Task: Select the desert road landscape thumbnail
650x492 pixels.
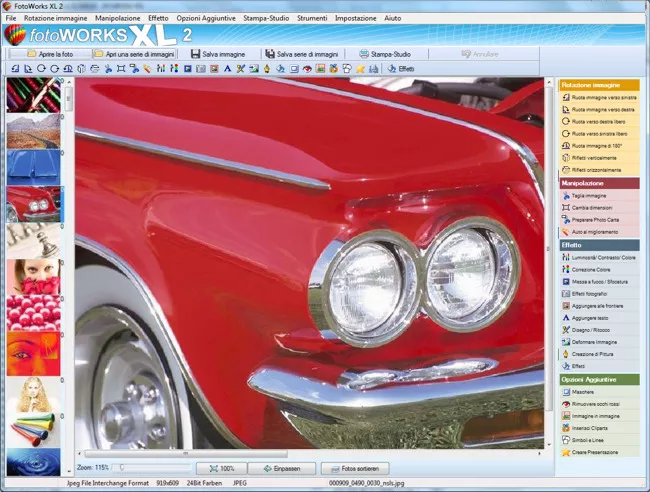Action: pos(33,132)
